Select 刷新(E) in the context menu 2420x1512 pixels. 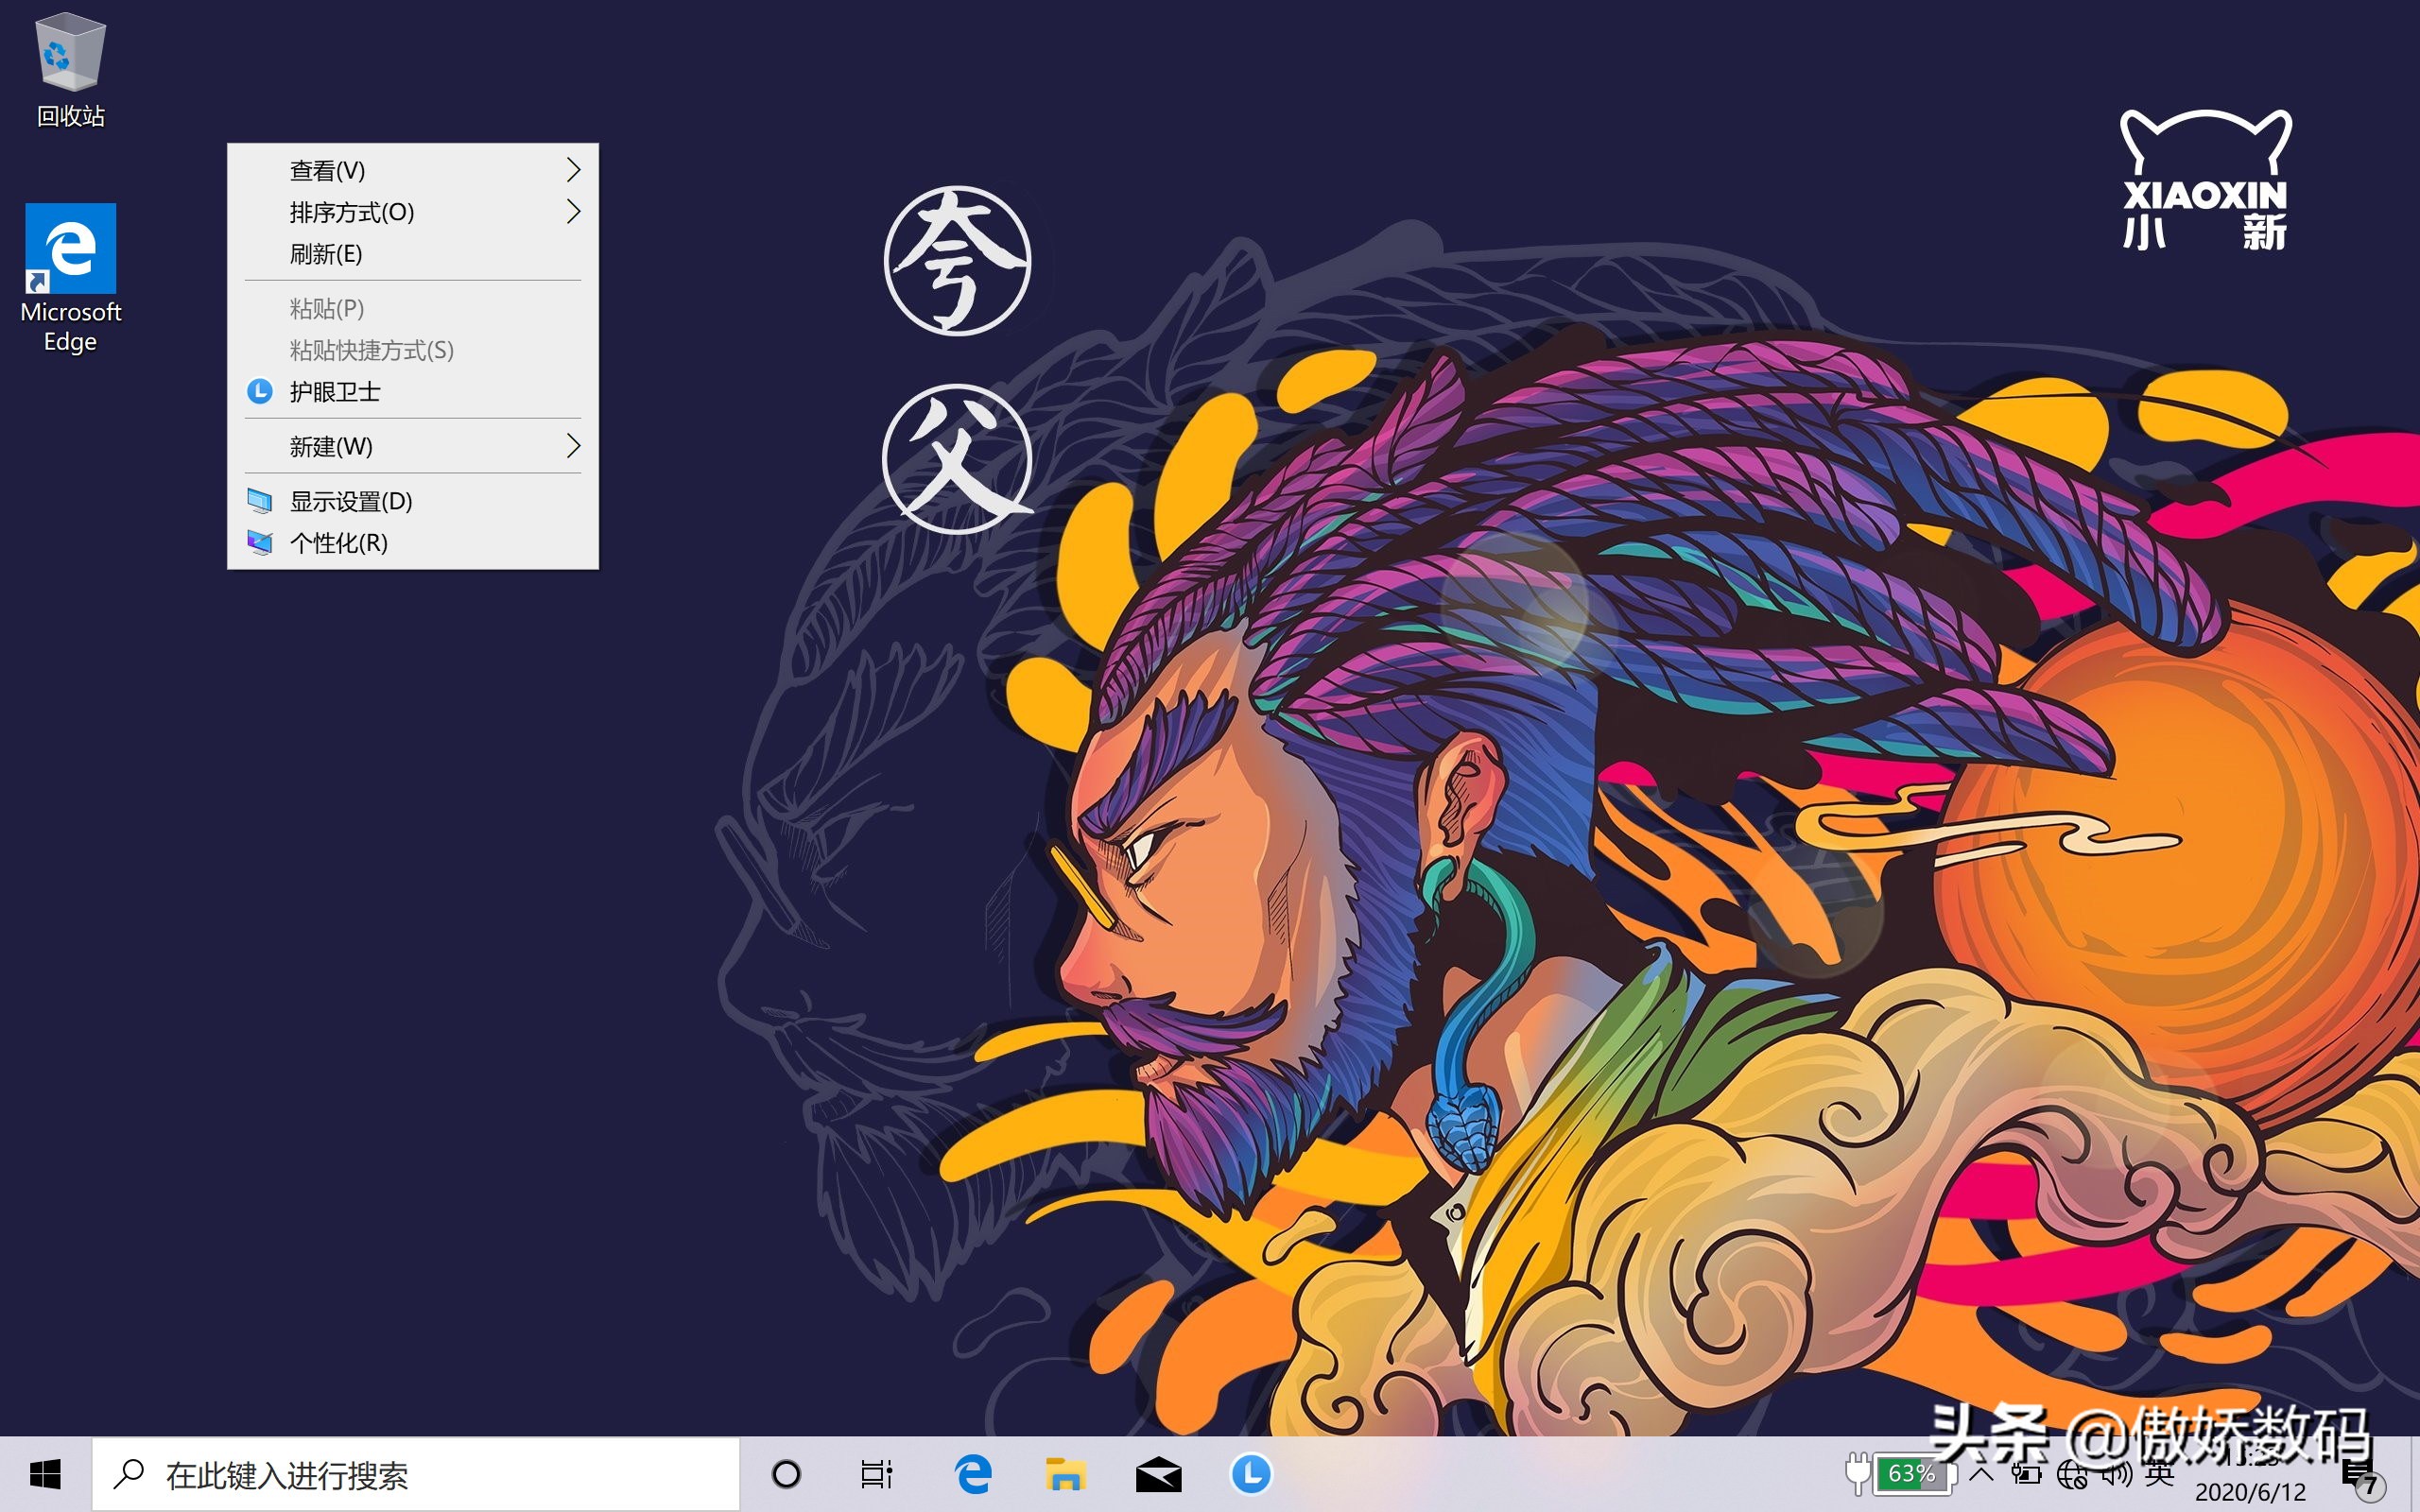pos(326,254)
